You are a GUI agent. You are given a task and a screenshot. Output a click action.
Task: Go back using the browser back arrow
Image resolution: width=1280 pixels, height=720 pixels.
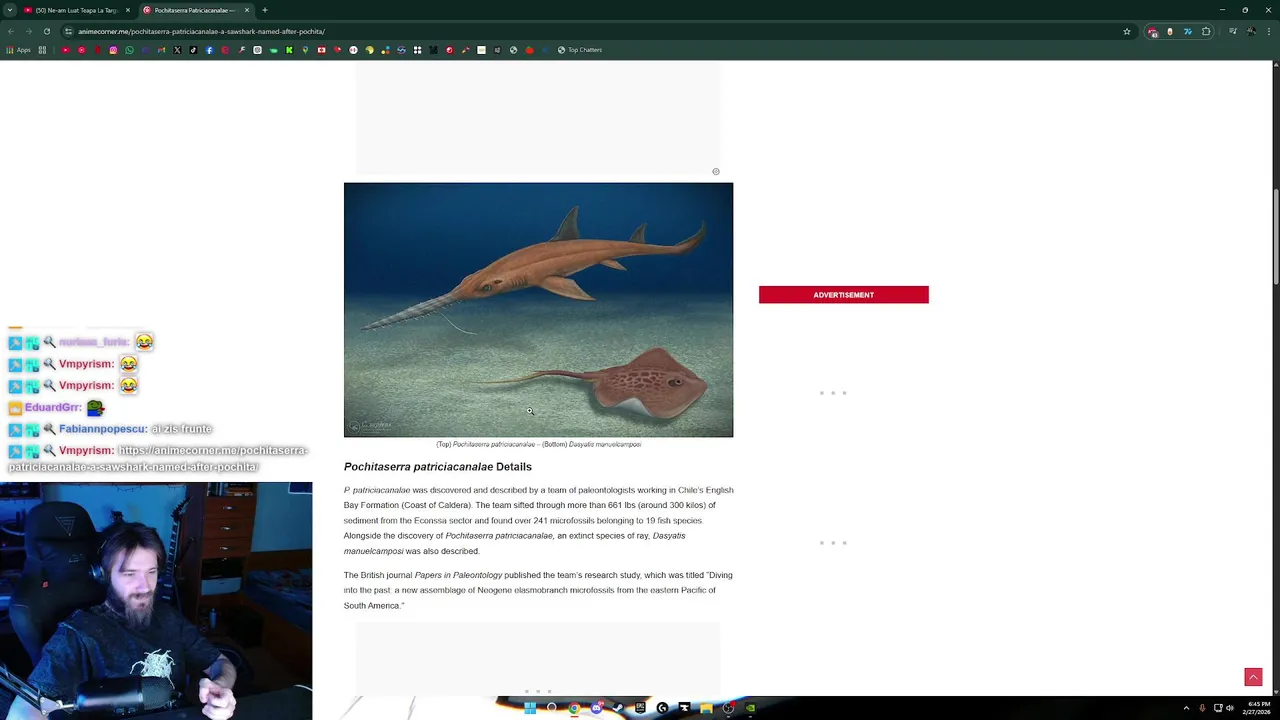pos(11,31)
